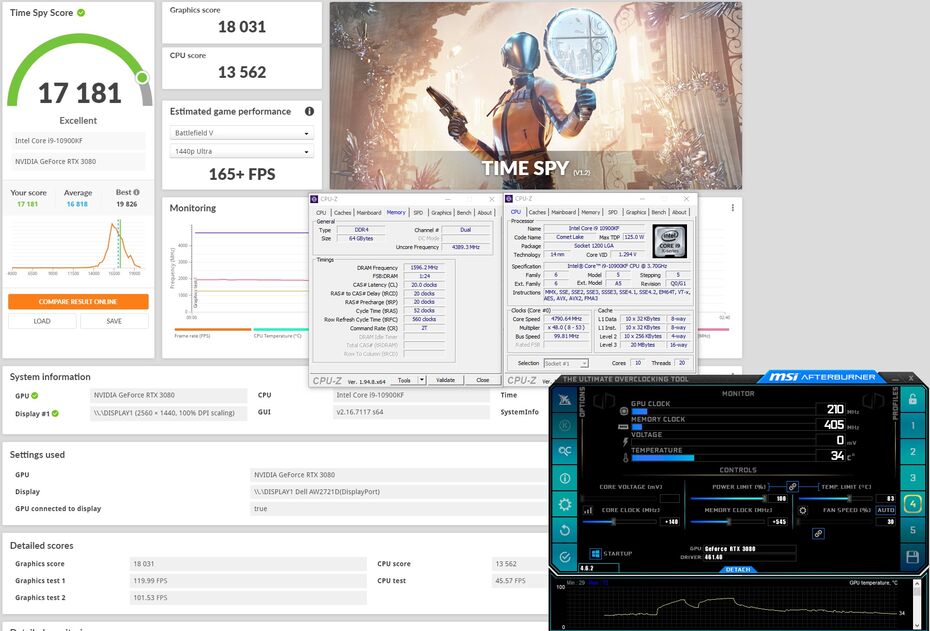Select Afterburner profile slot 4

pyautogui.click(x=913, y=504)
